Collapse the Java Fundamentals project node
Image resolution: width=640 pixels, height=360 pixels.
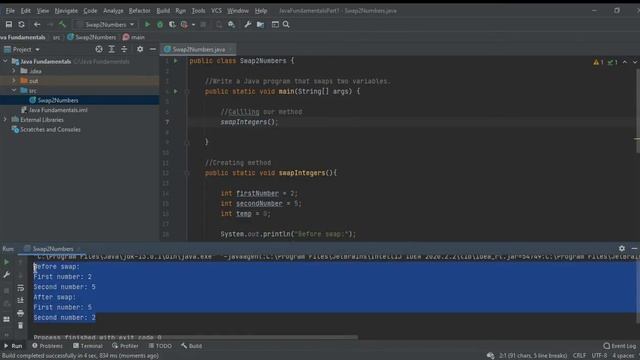click(x=5, y=61)
